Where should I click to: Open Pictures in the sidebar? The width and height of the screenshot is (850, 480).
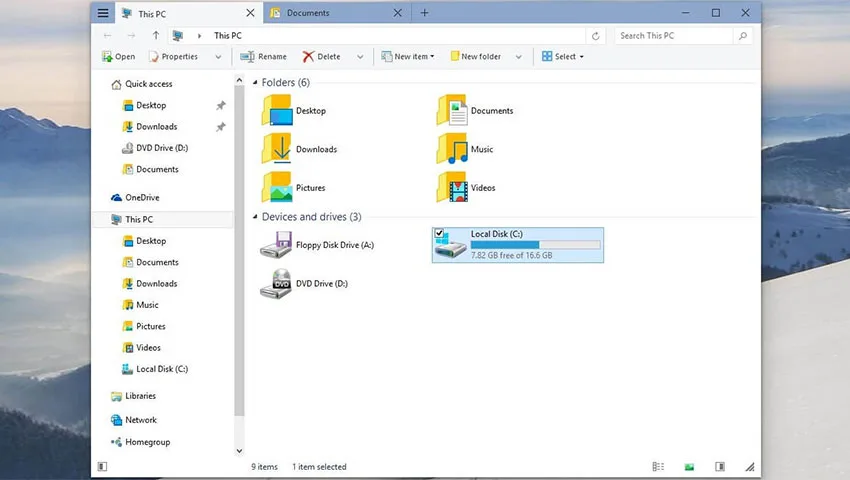[x=144, y=326]
